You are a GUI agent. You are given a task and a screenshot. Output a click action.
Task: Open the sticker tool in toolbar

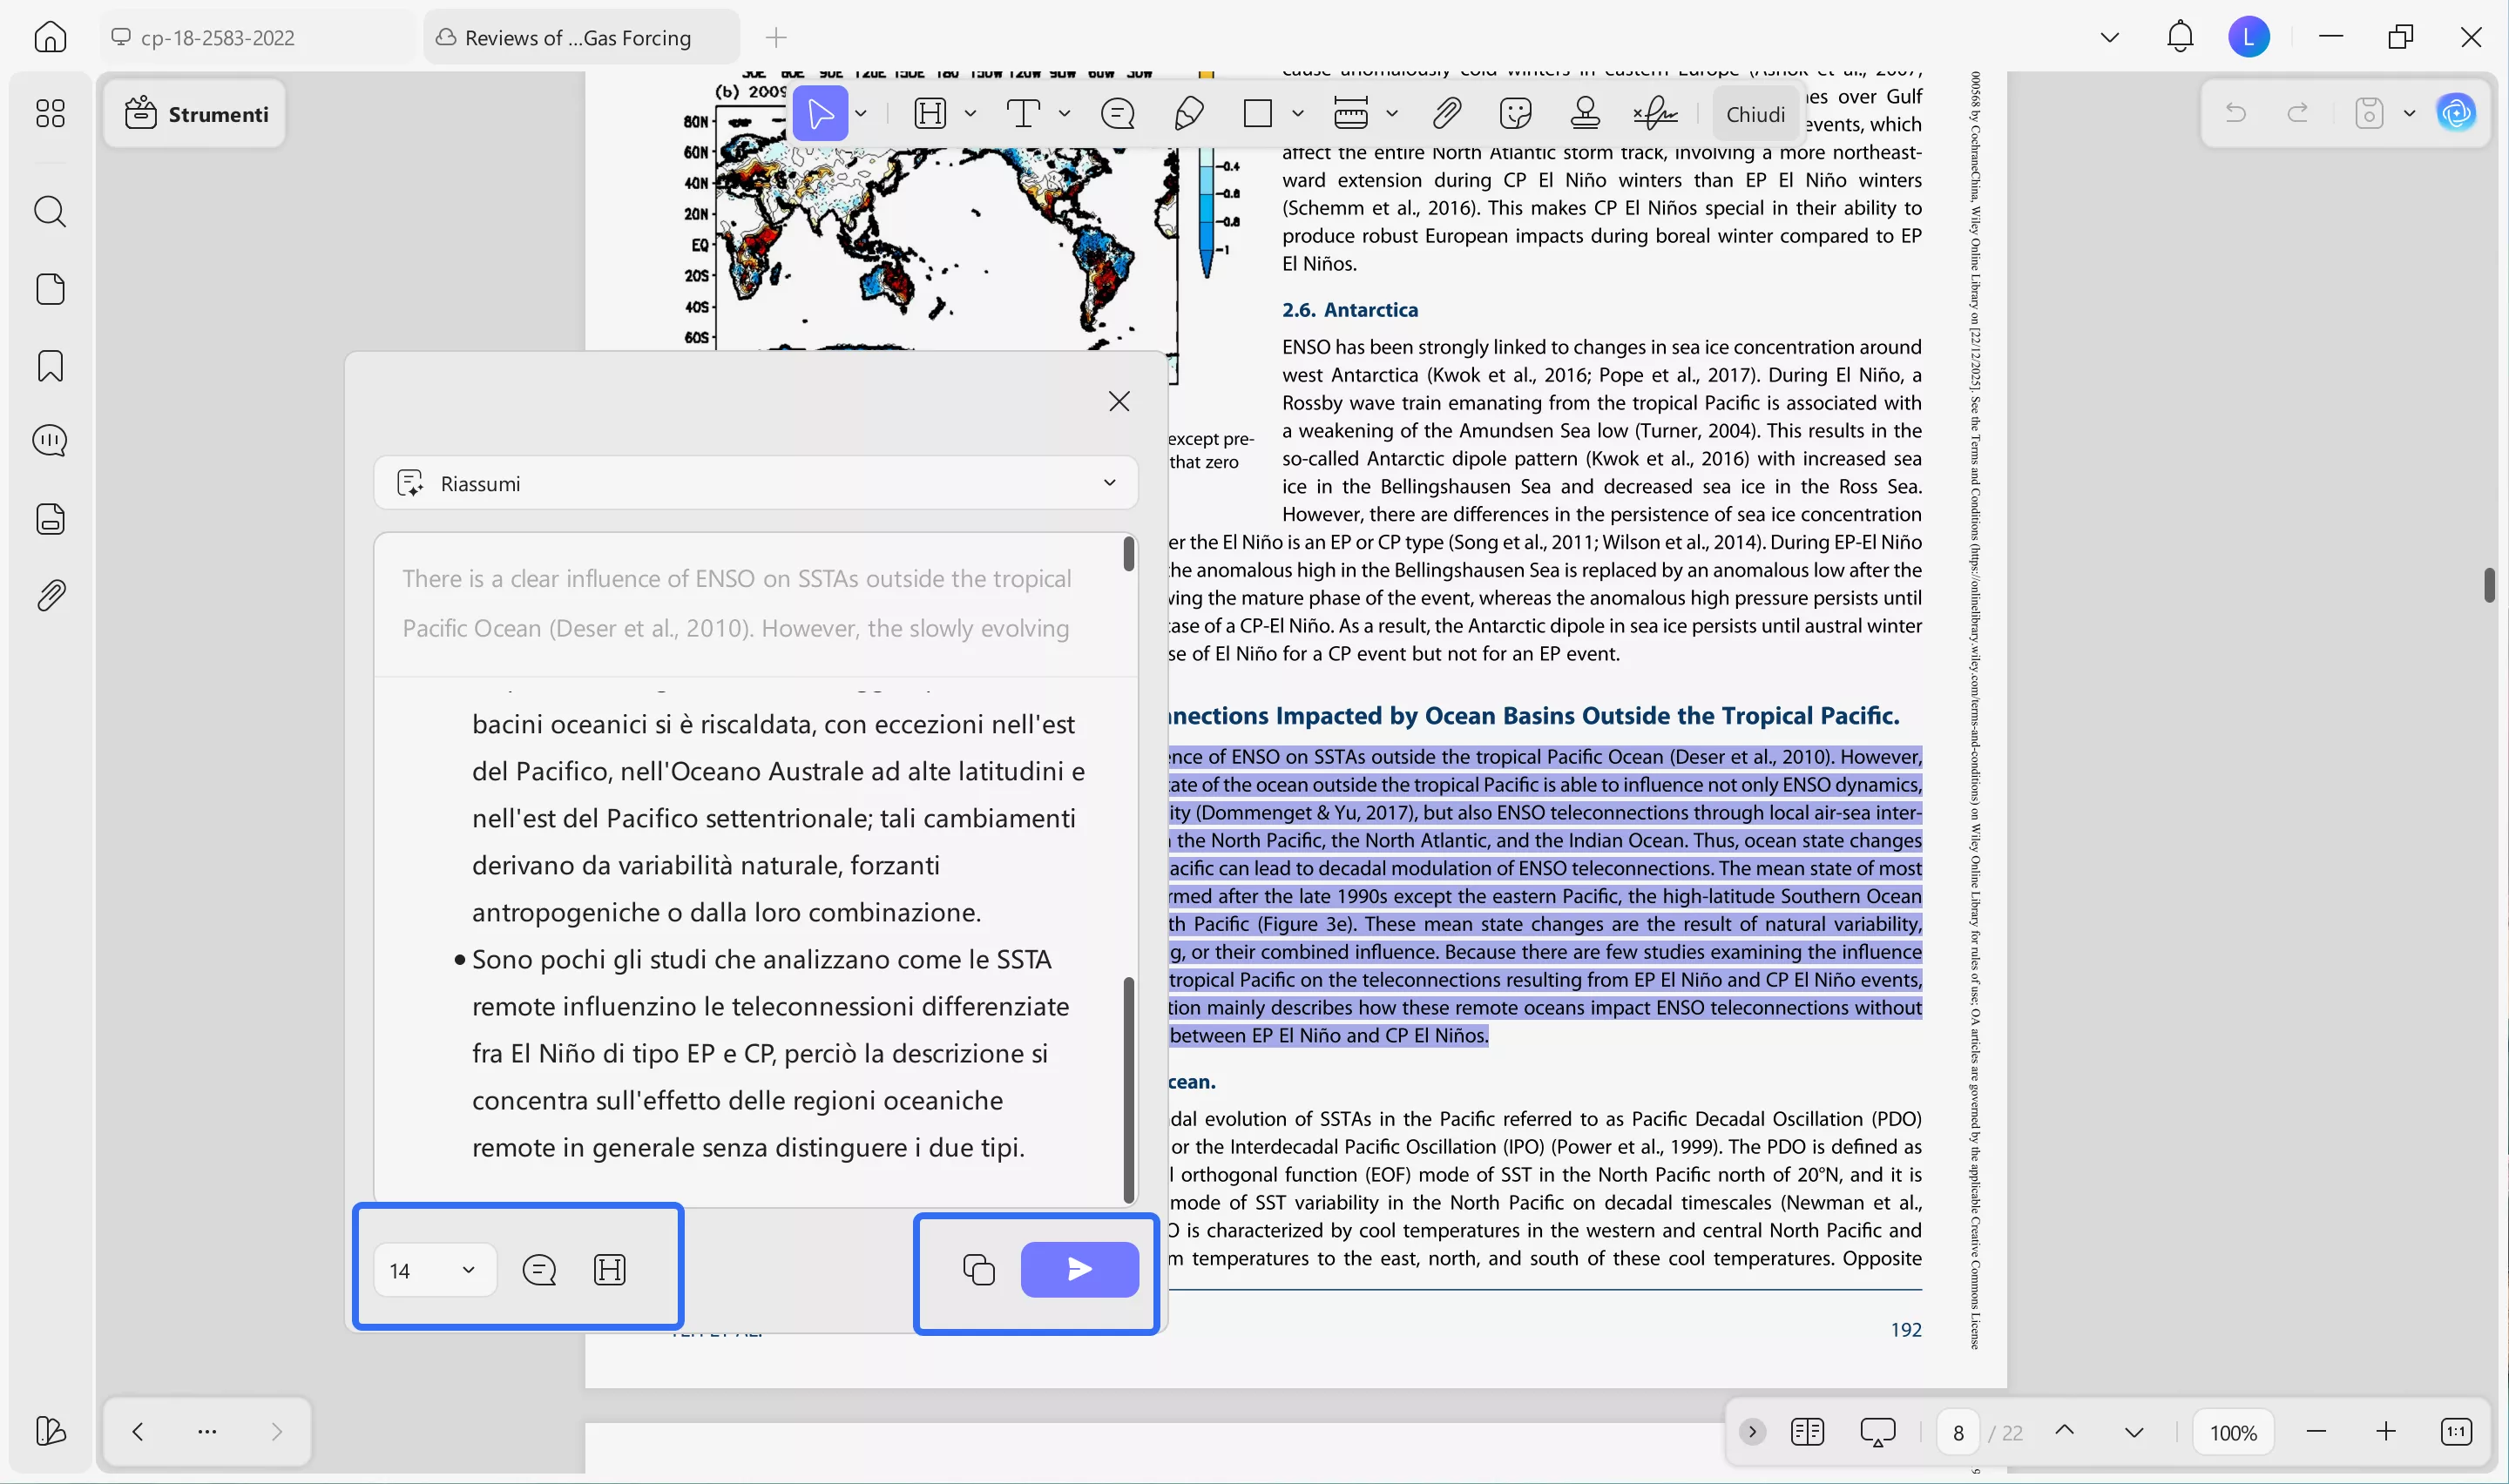tap(1515, 113)
